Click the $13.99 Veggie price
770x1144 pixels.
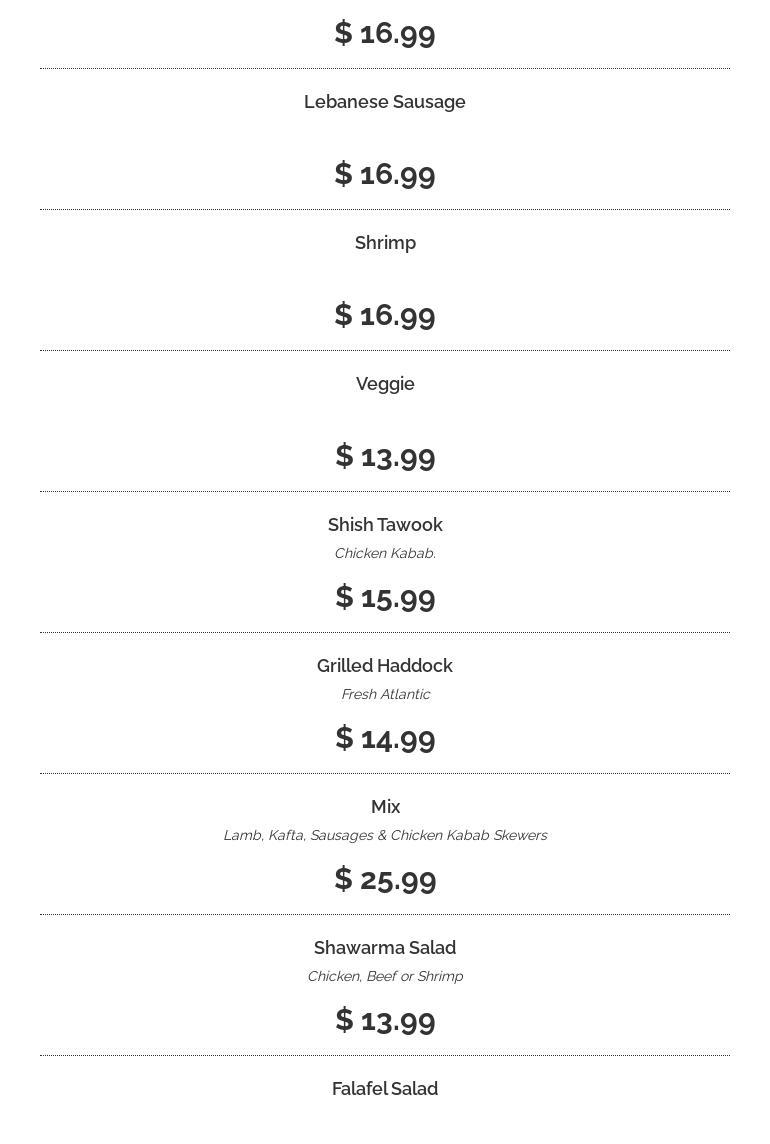(385, 456)
